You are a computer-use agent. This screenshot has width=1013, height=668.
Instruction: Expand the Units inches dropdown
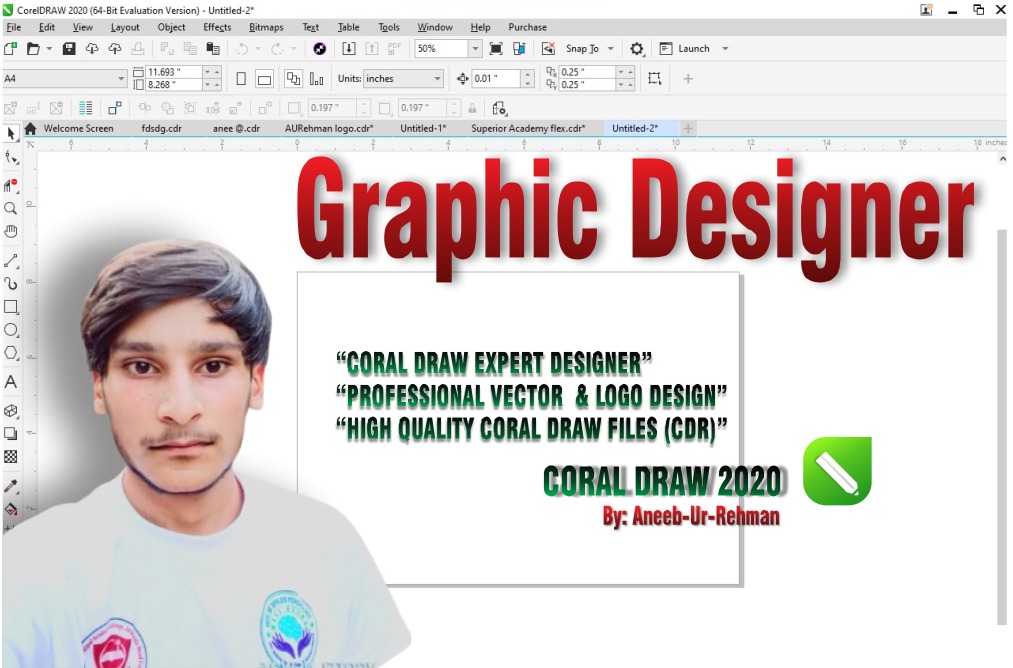click(437, 78)
